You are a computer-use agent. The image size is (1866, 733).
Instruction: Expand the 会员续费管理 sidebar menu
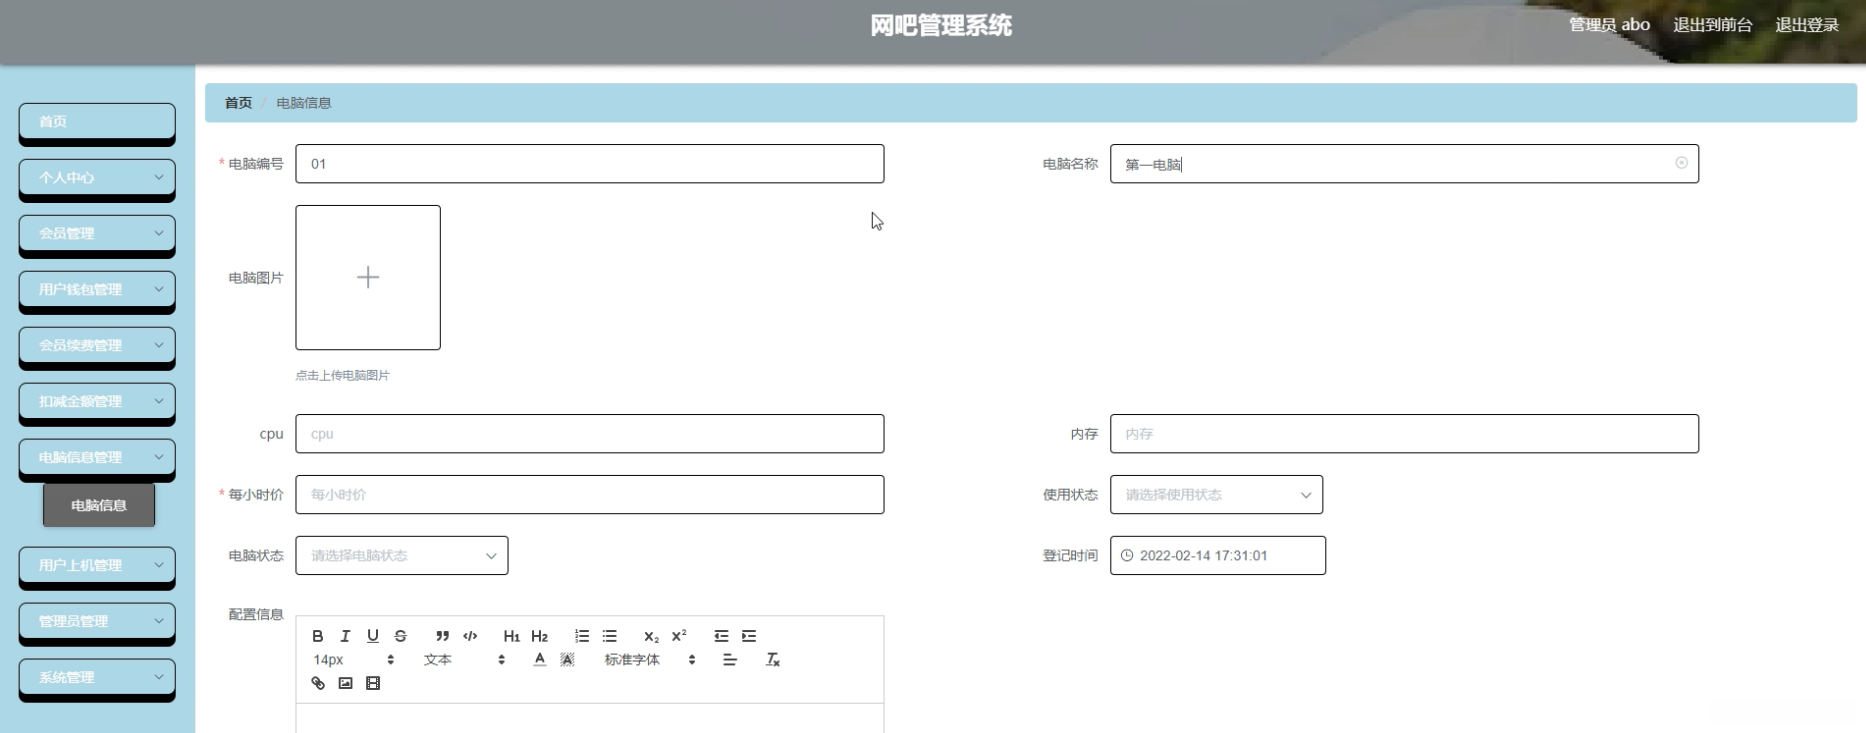coord(97,345)
